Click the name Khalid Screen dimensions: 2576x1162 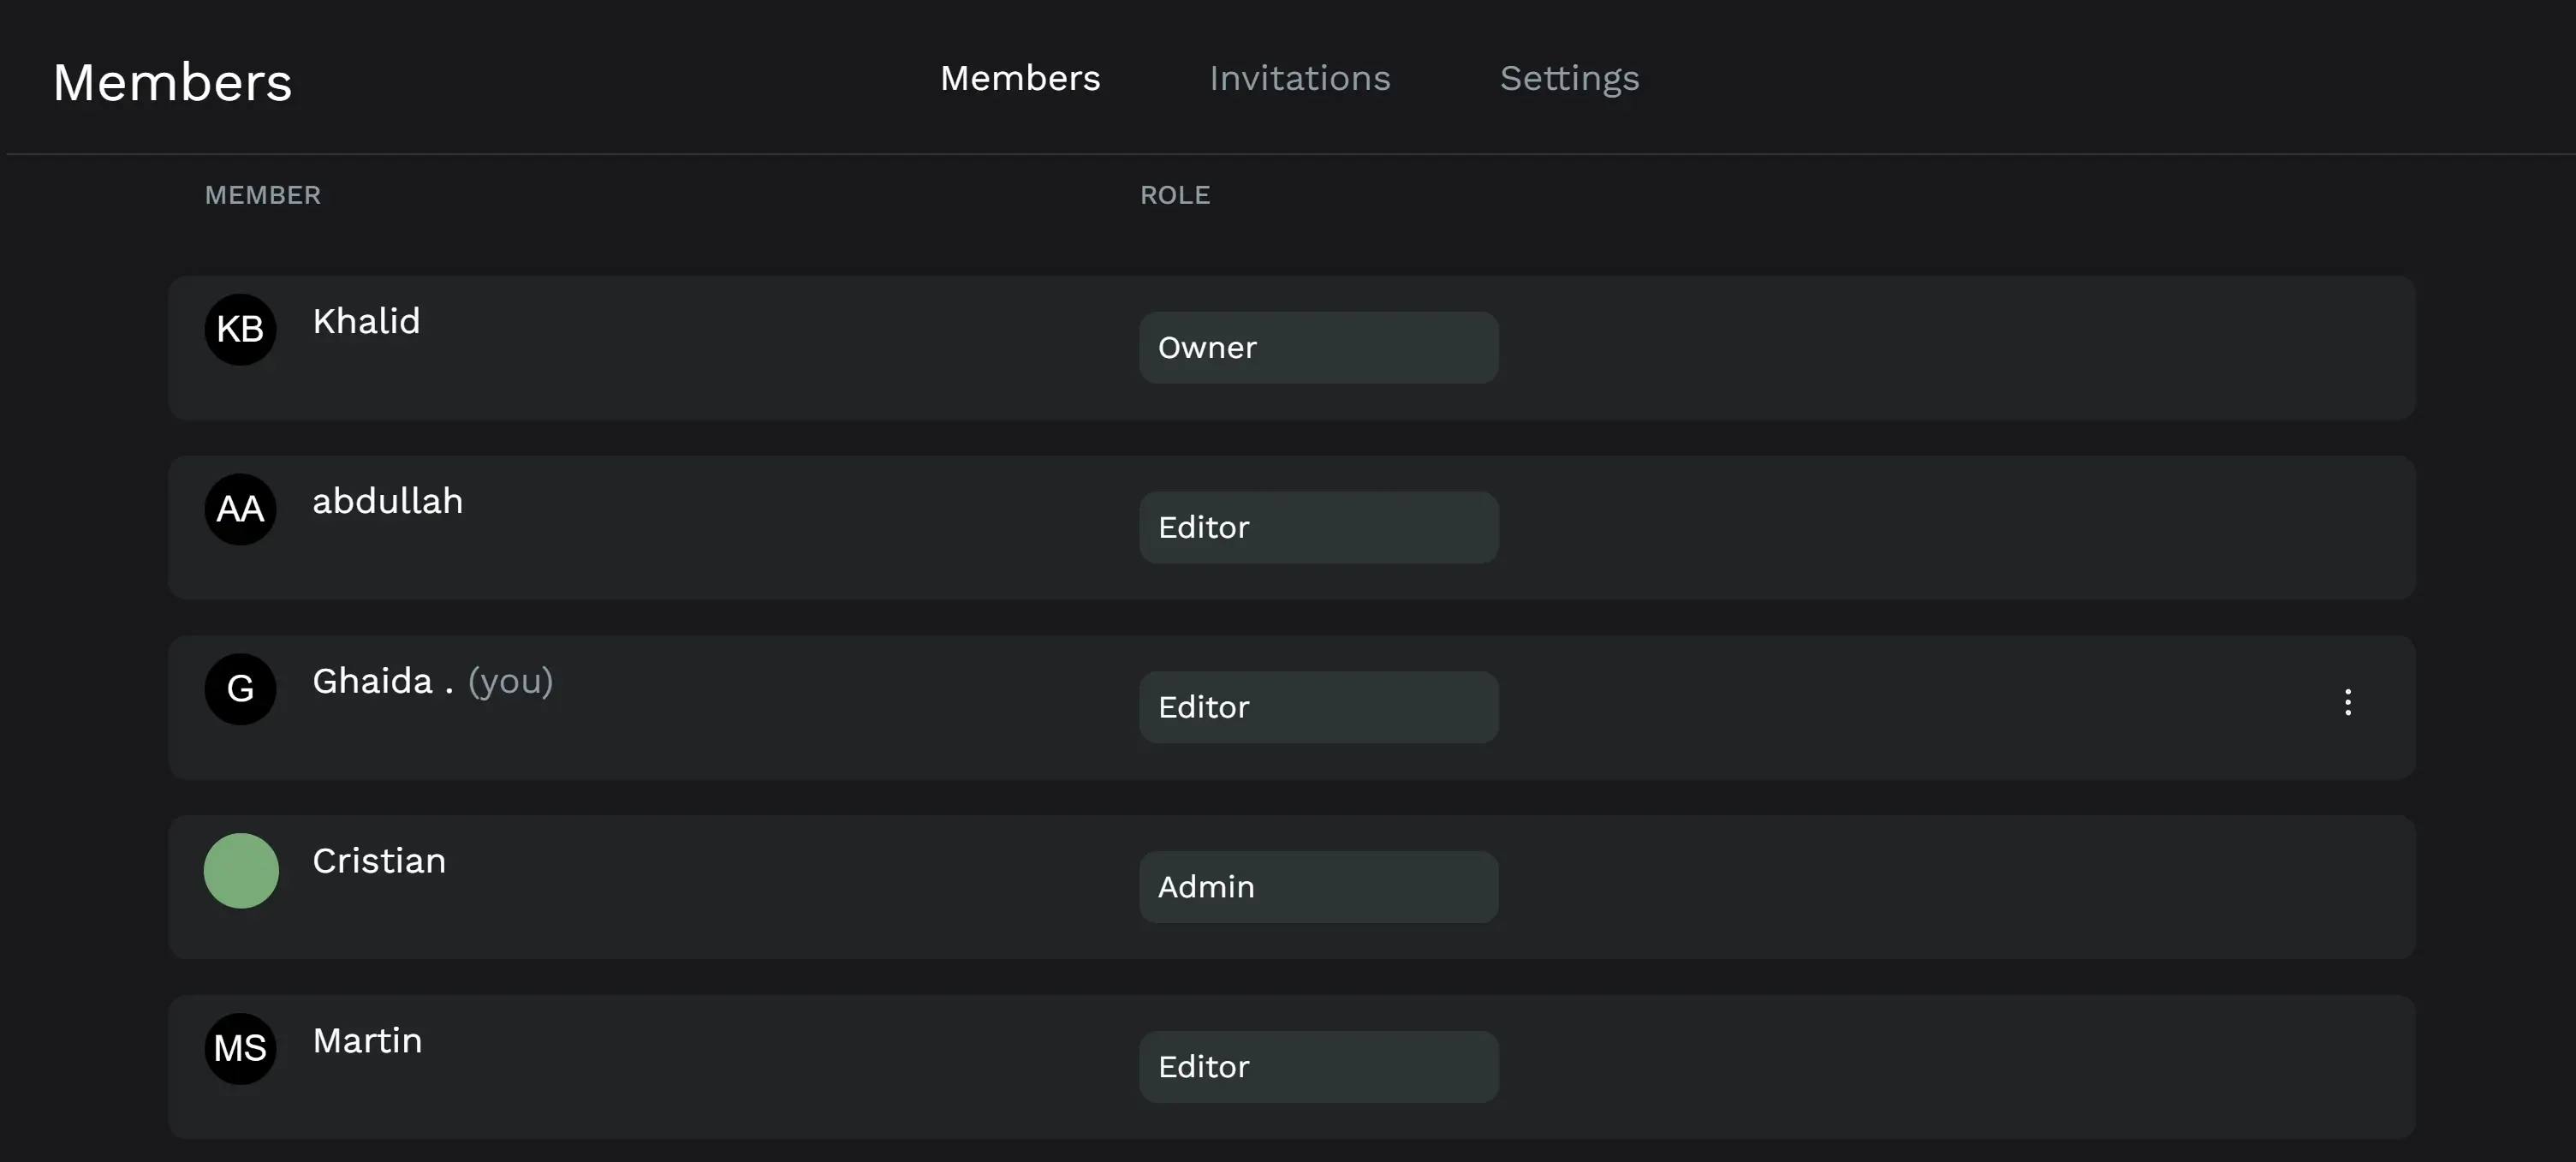(366, 321)
